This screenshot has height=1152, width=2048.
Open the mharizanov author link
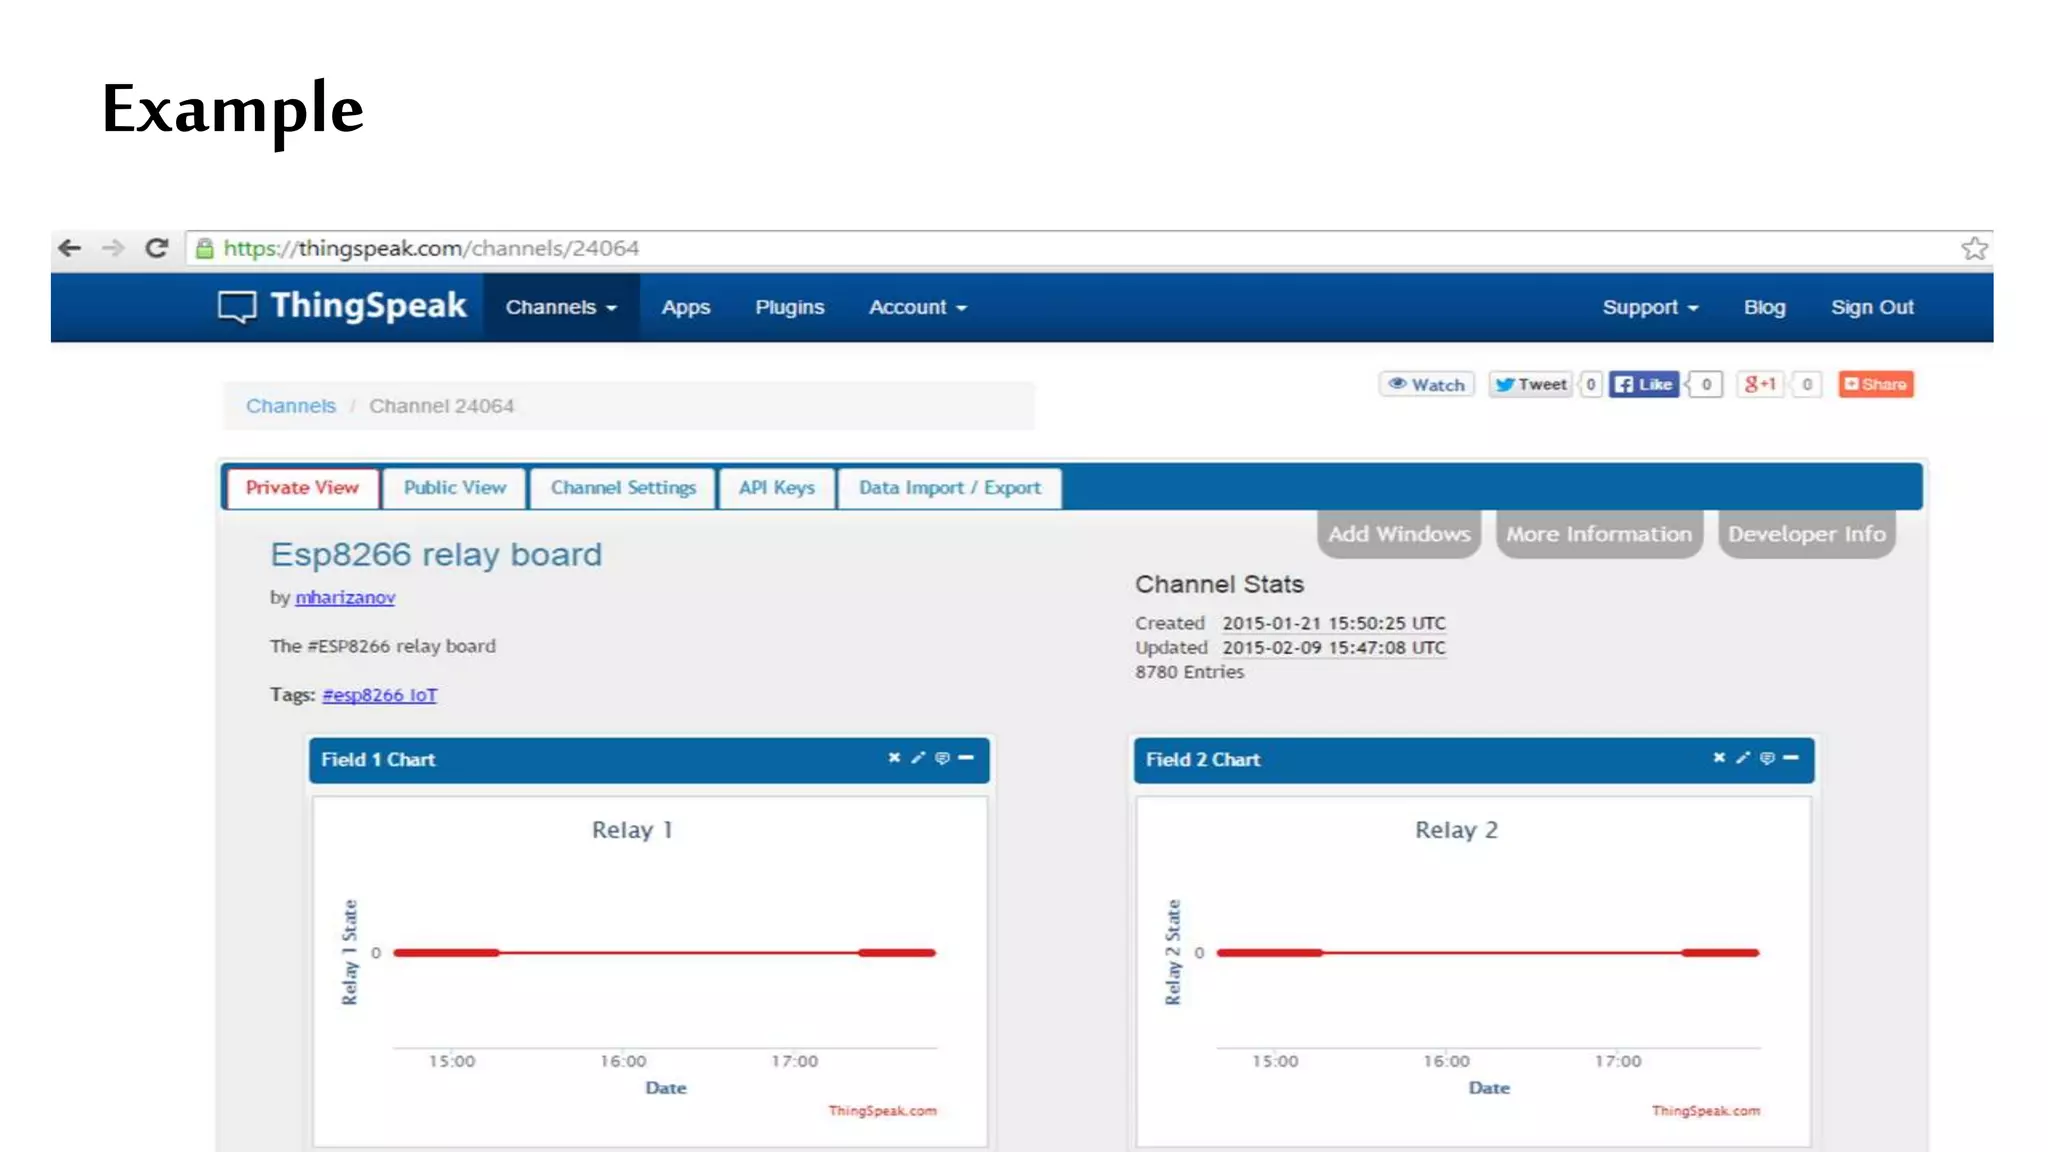point(345,598)
